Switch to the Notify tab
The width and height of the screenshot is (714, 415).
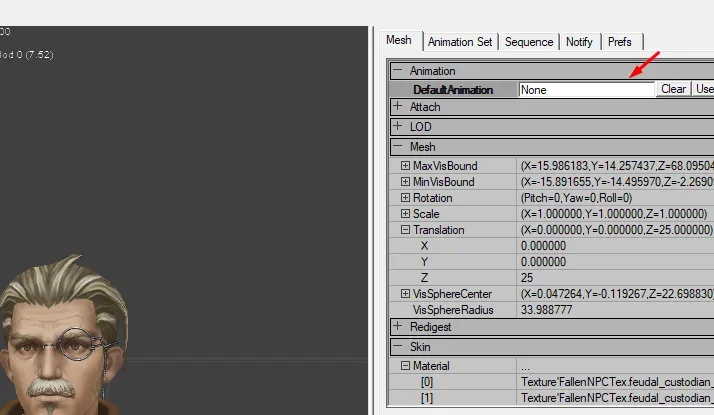[579, 42]
